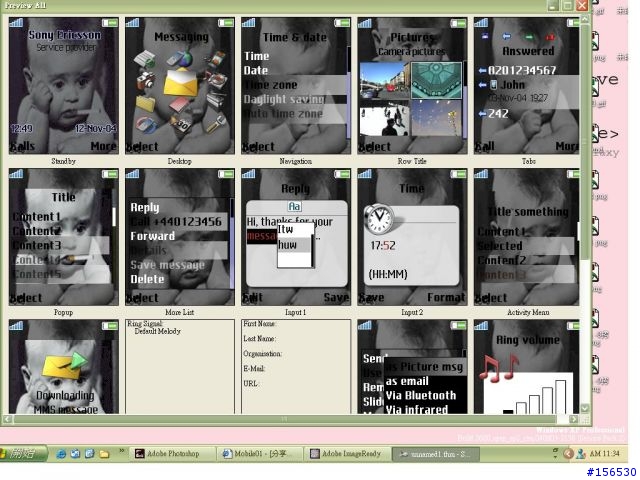640x480 pixels.
Task: Switch to the Mobile01 taskbar window
Action: point(260,454)
